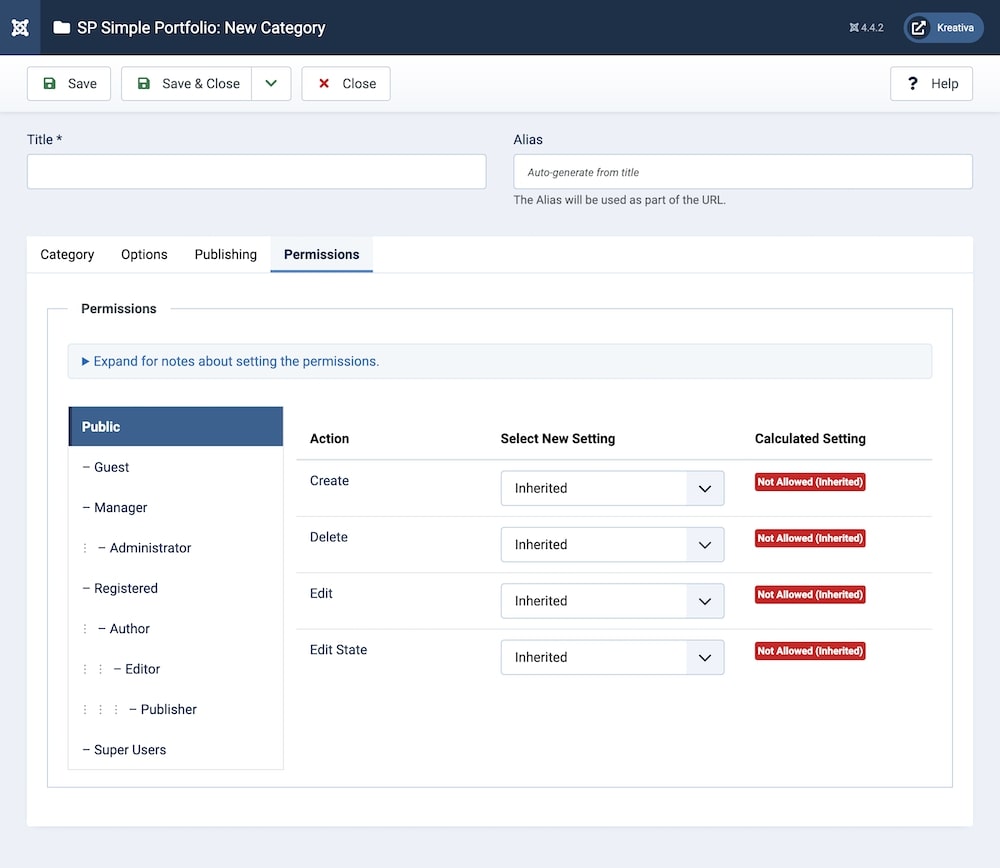Select the Super Users group

pyautogui.click(x=130, y=750)
